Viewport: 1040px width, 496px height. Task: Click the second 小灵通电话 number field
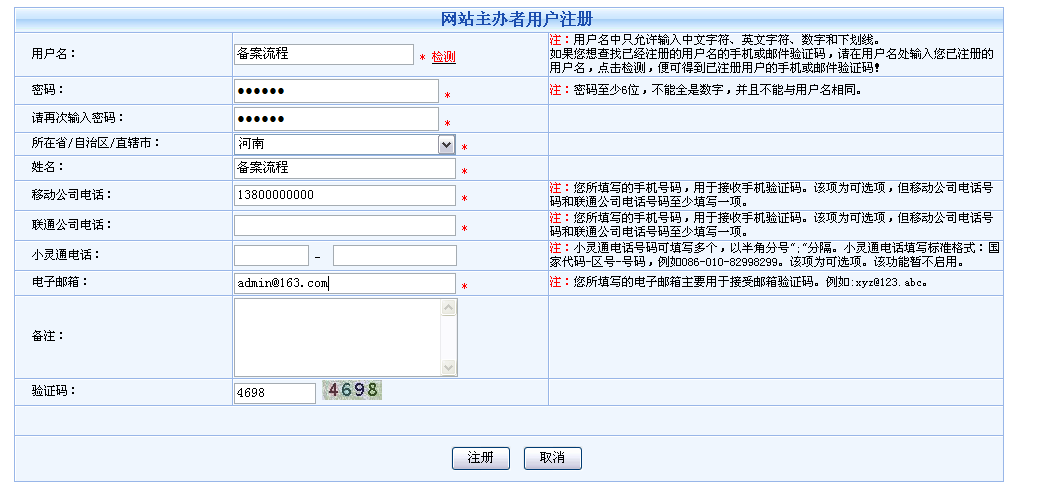click(x=395, y=255)
